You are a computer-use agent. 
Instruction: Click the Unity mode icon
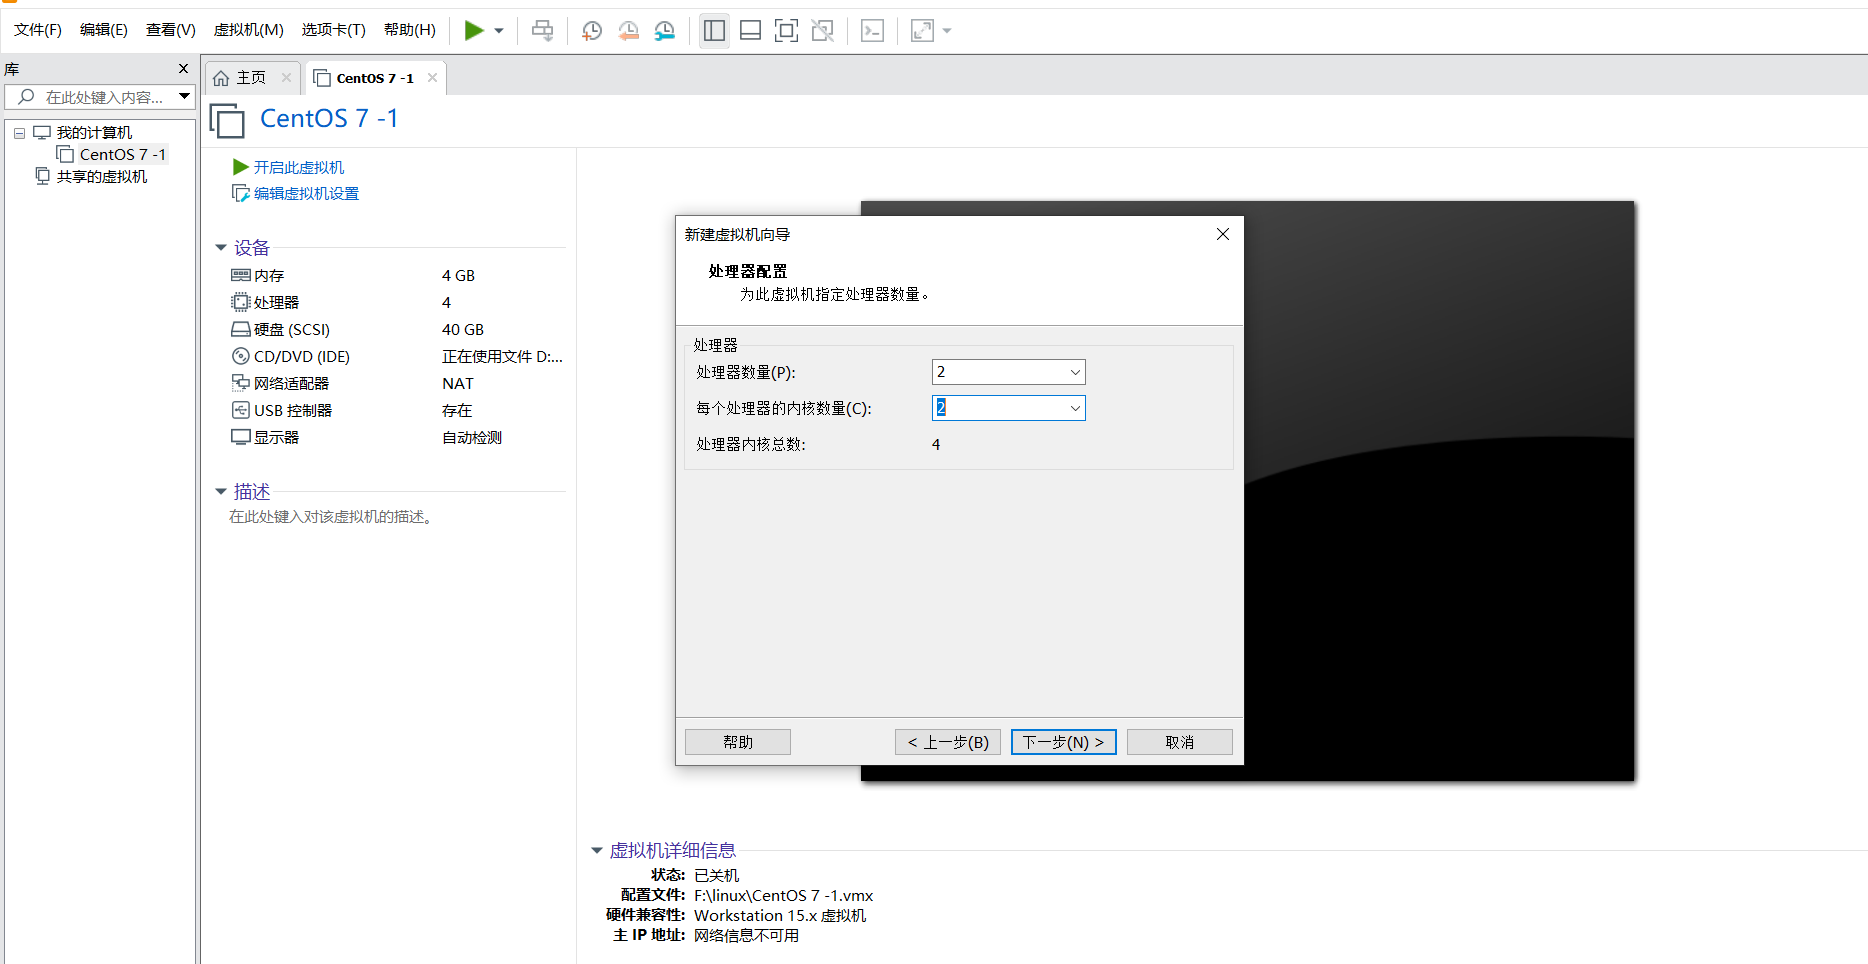coord(823,31)
